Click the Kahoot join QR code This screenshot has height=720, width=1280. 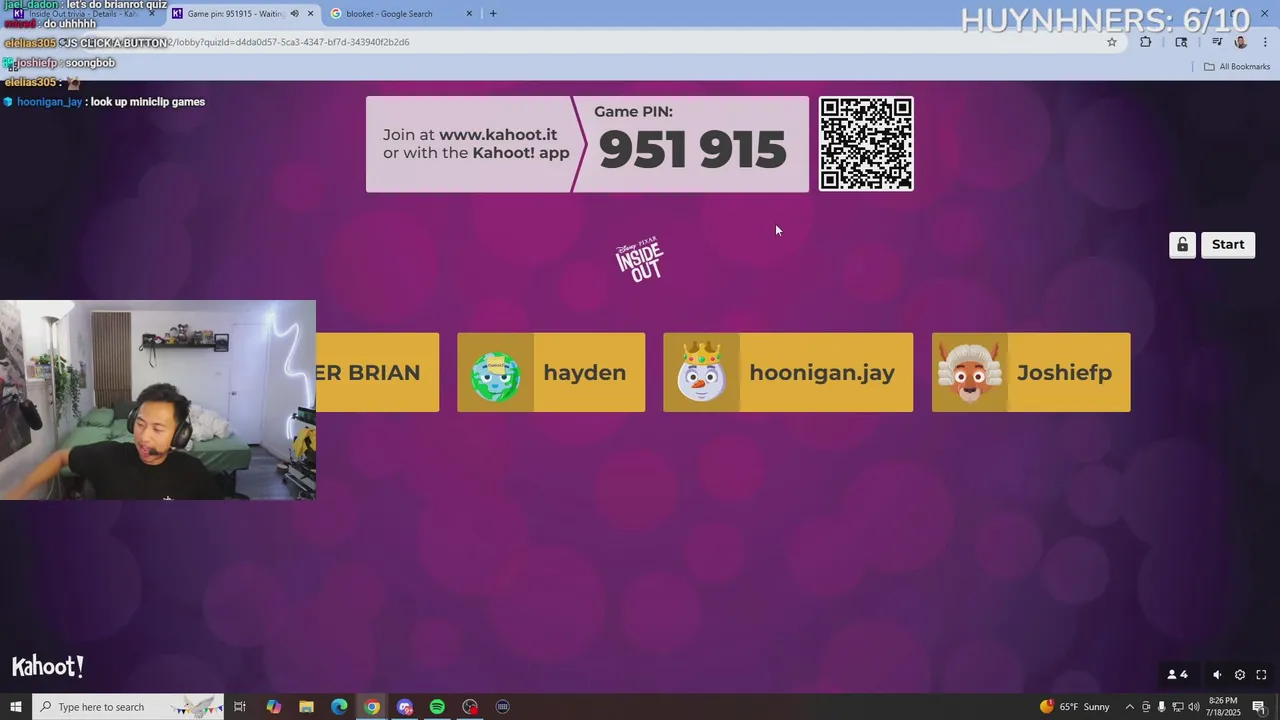coord(866,144)
